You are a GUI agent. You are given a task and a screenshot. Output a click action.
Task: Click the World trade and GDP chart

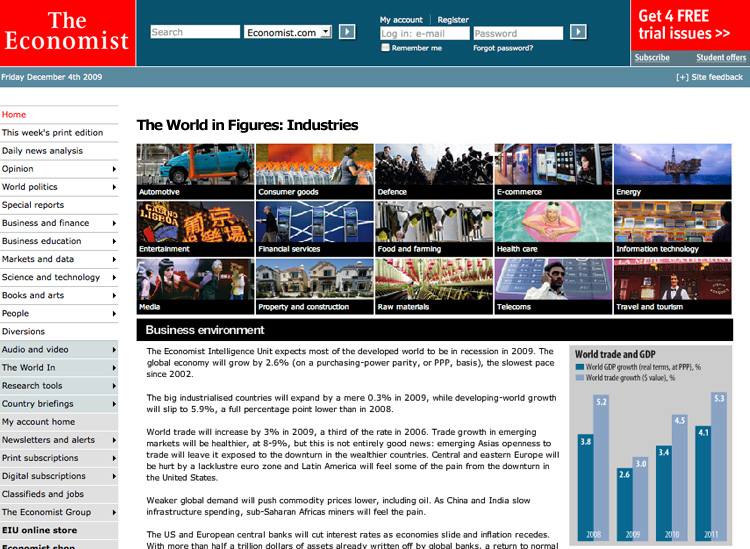pos(651,445)
